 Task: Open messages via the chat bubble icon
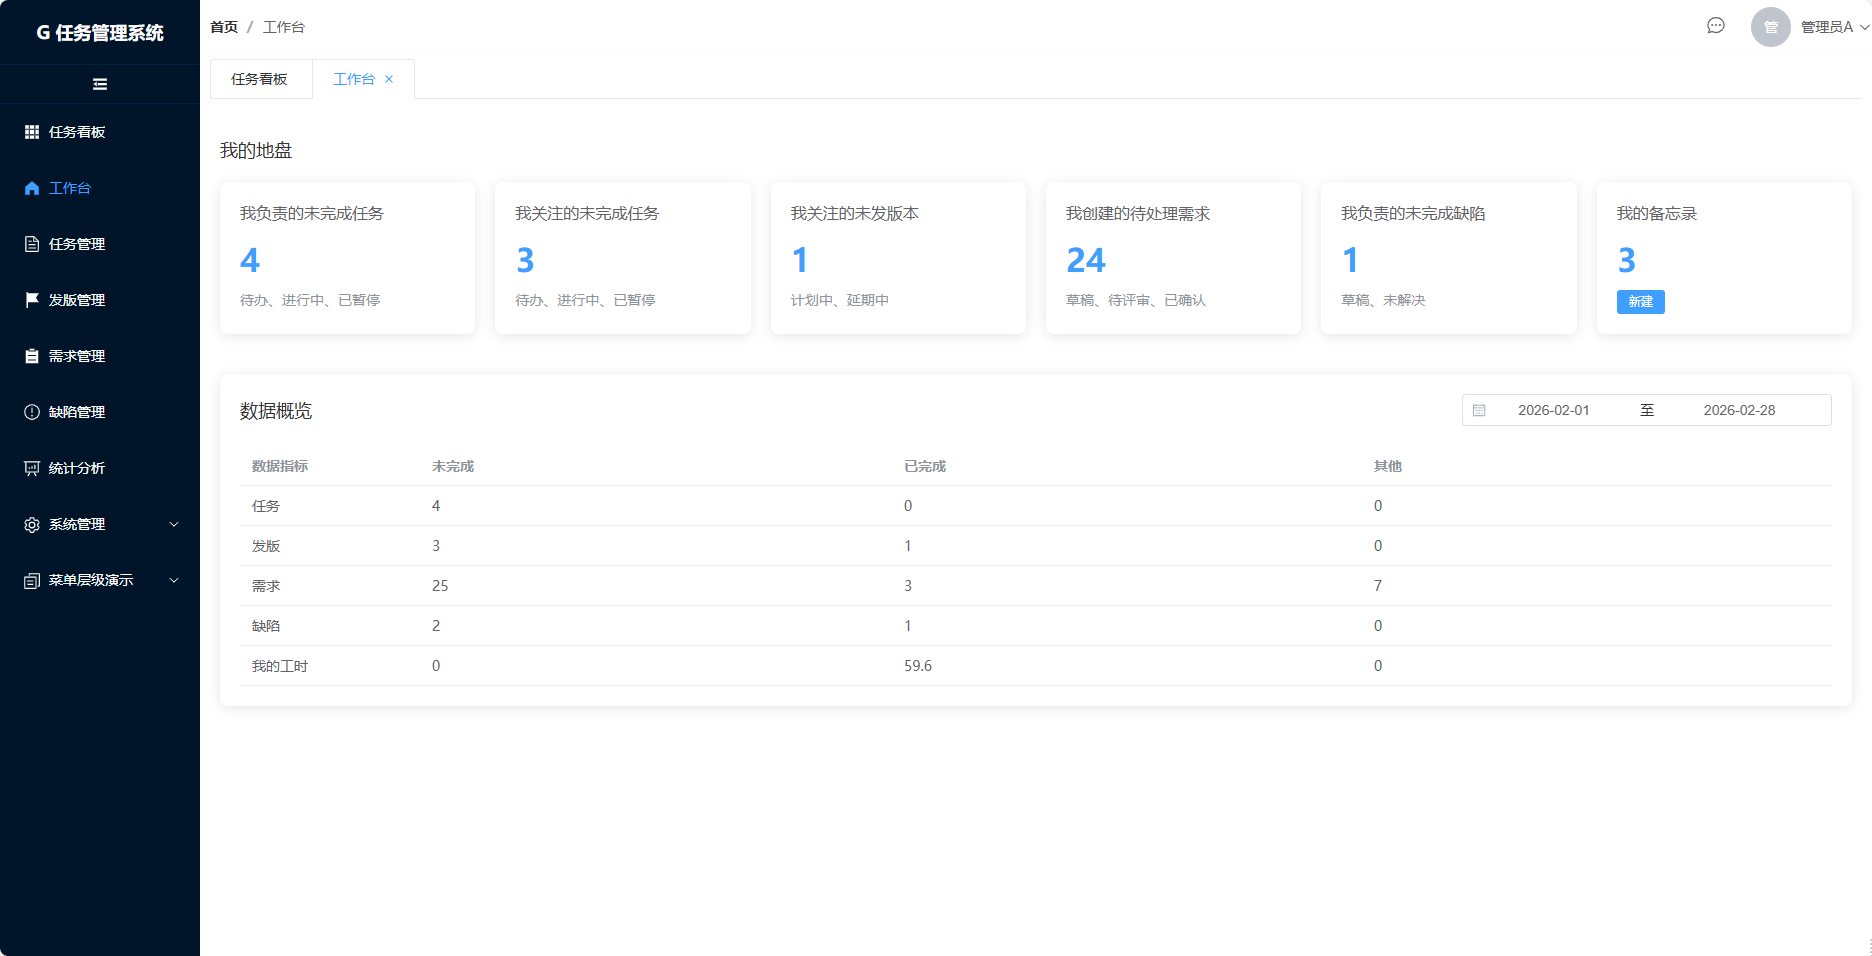[1716, 26]
